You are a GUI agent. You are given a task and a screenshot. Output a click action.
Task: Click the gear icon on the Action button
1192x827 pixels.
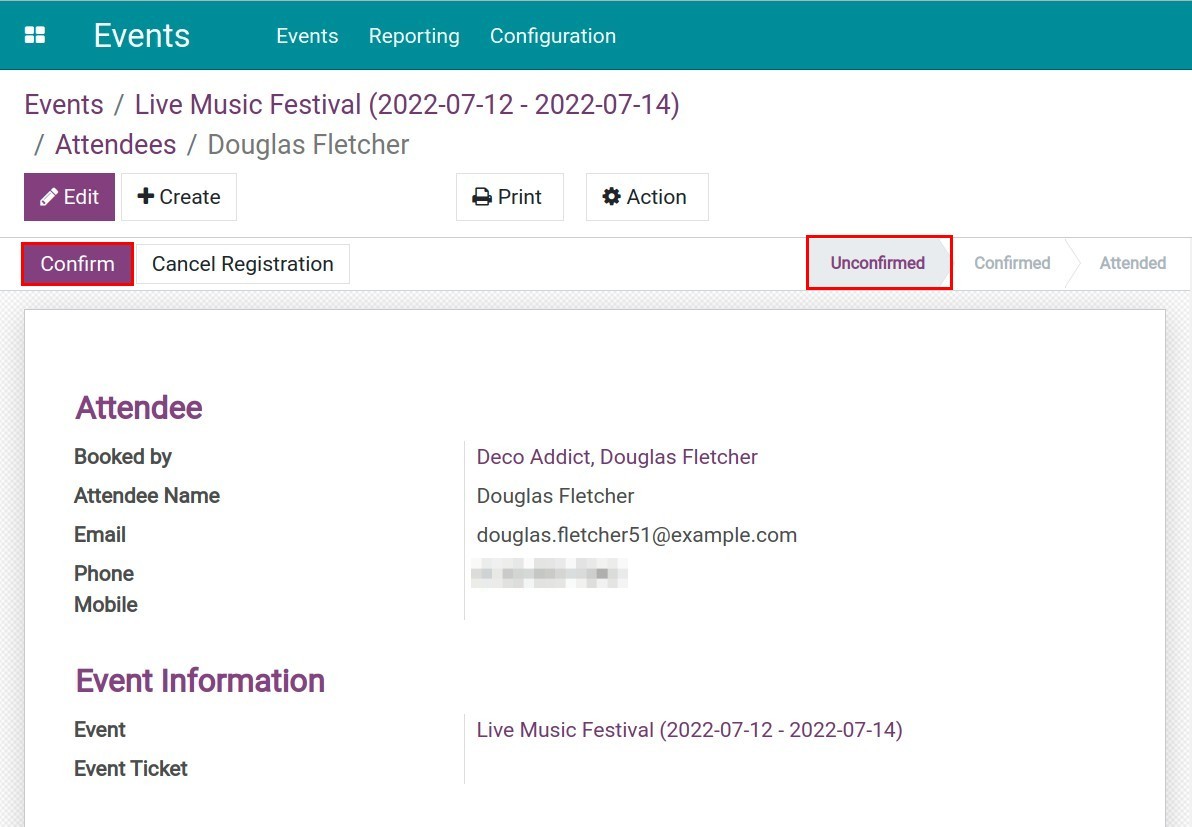(x=612, y=196)
